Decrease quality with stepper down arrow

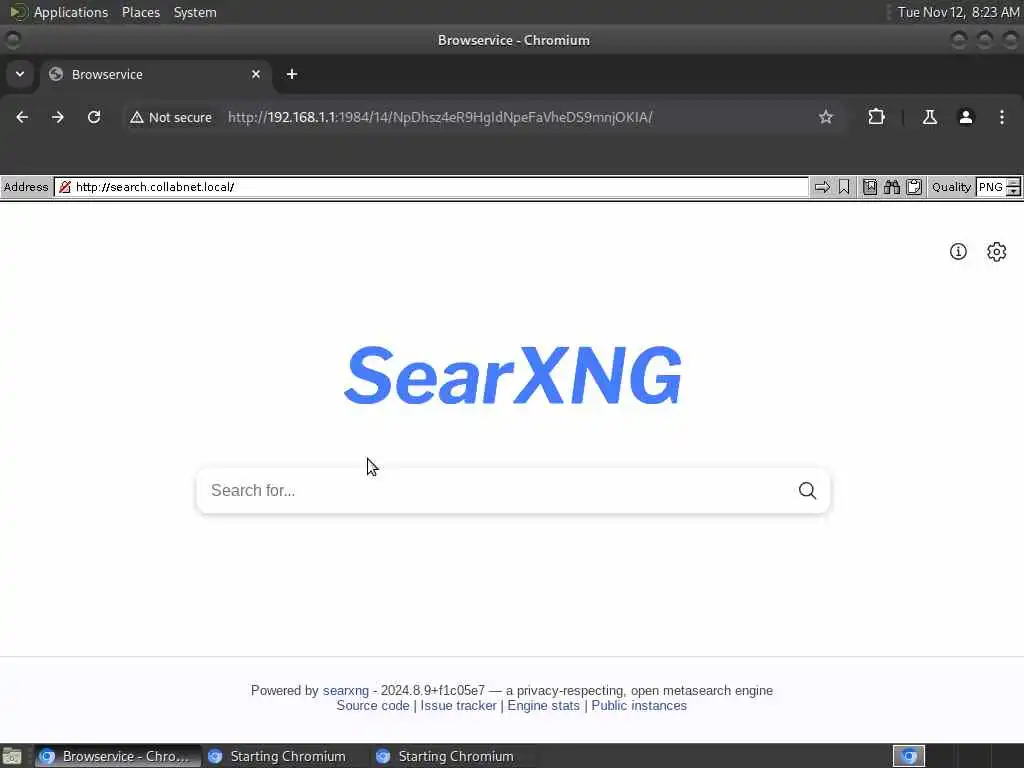click(1014, 191)
